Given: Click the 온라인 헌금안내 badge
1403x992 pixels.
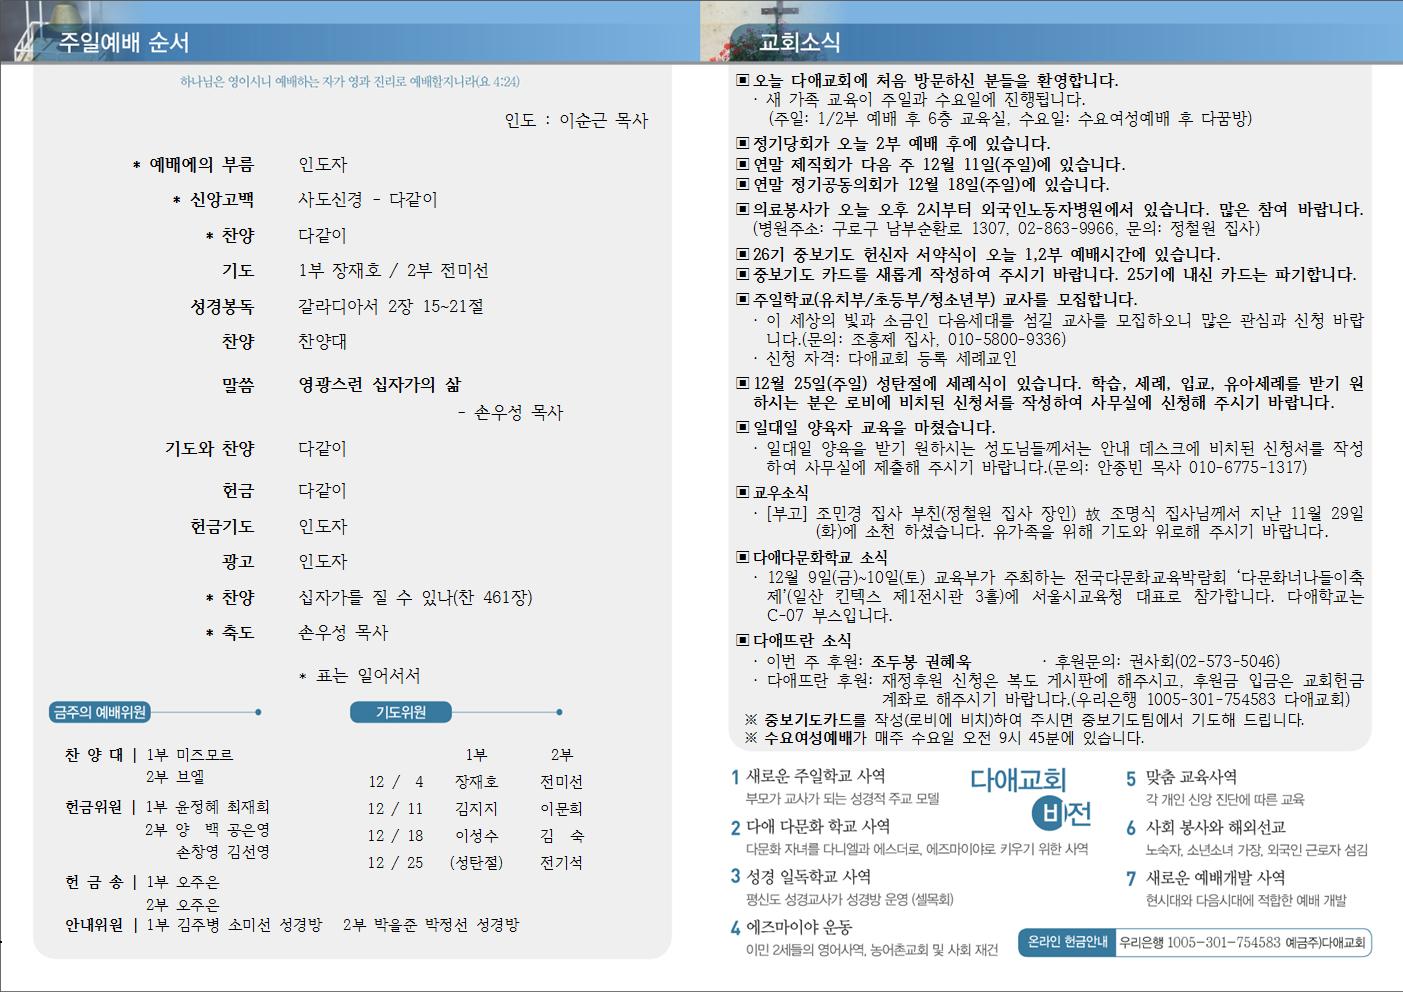Looking at the screenshot, I should tap(1066, 942).
